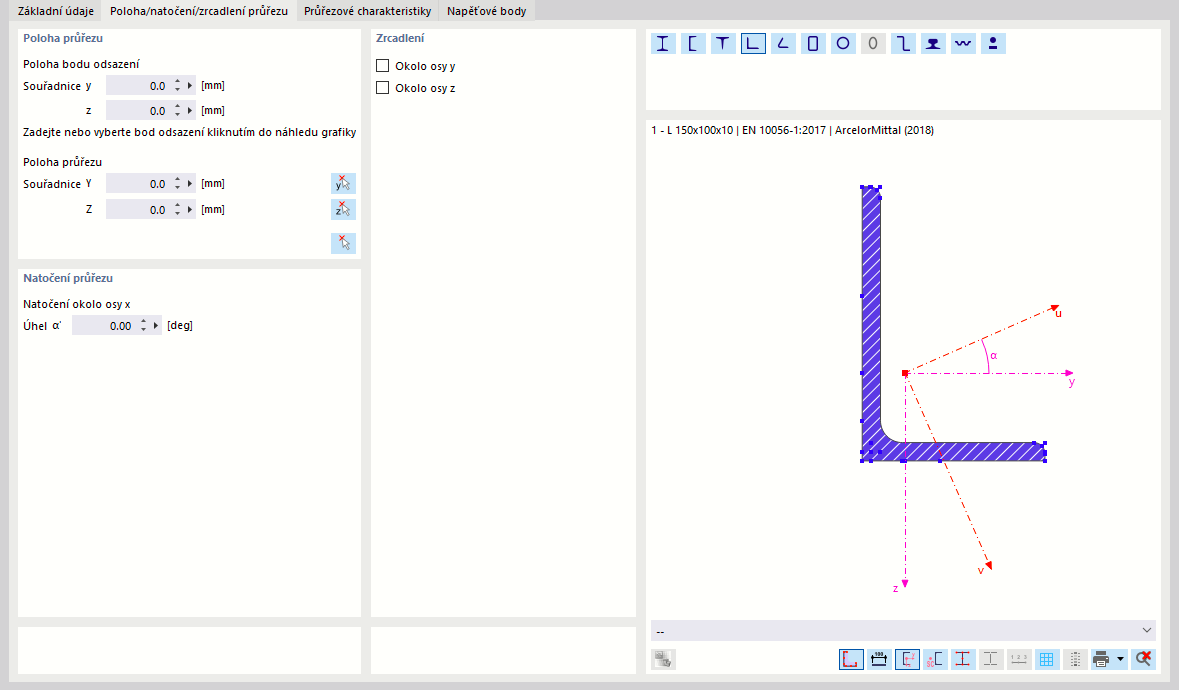Click the pick-point cursor button below Z

[x=343, y=243]
